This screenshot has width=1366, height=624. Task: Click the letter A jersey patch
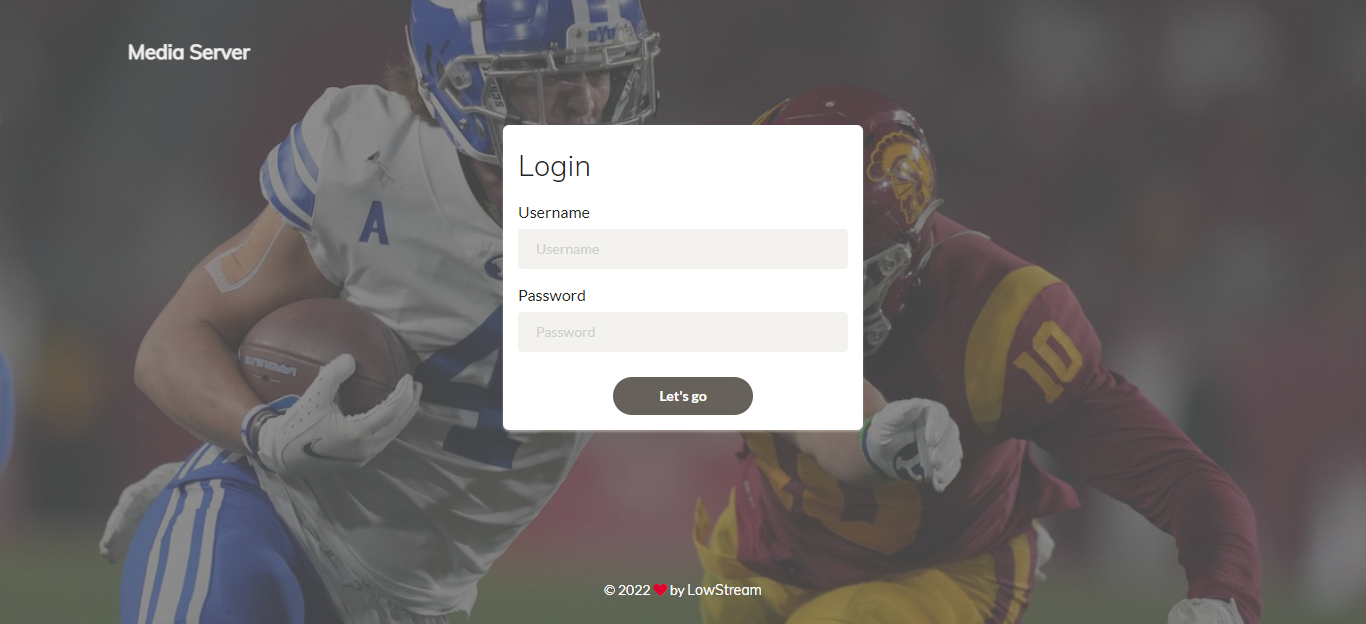pos(374,222)
